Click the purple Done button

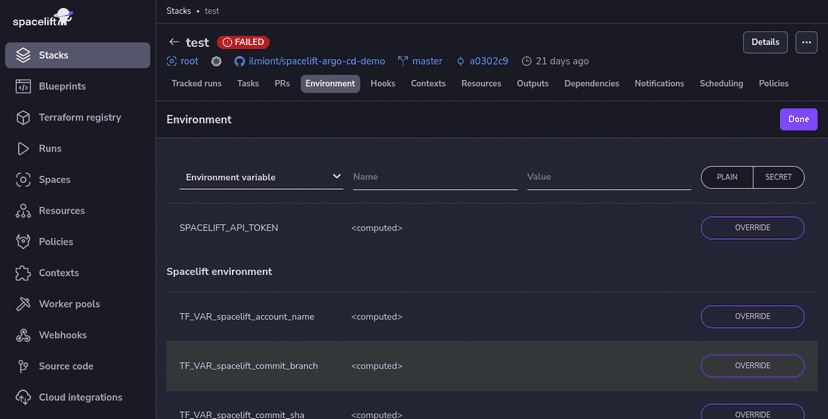tap(797, 119)
